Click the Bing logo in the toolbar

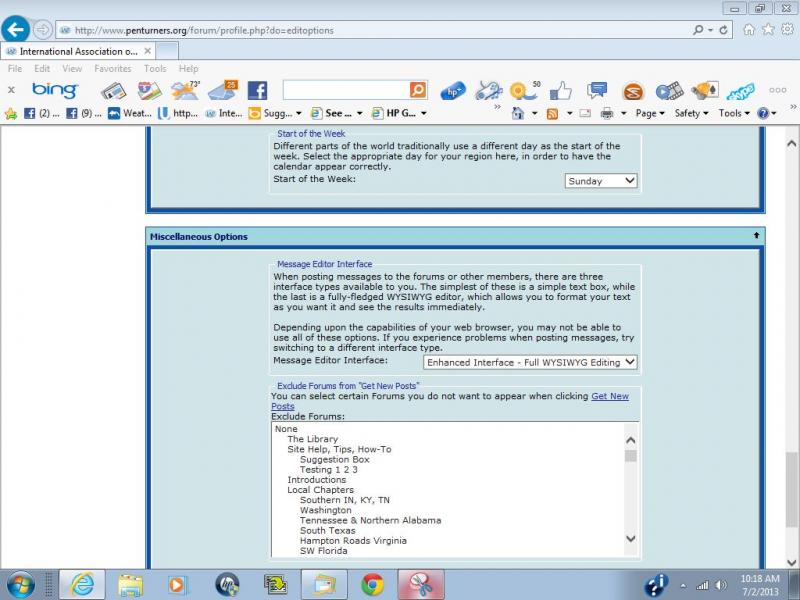(55, 91)
